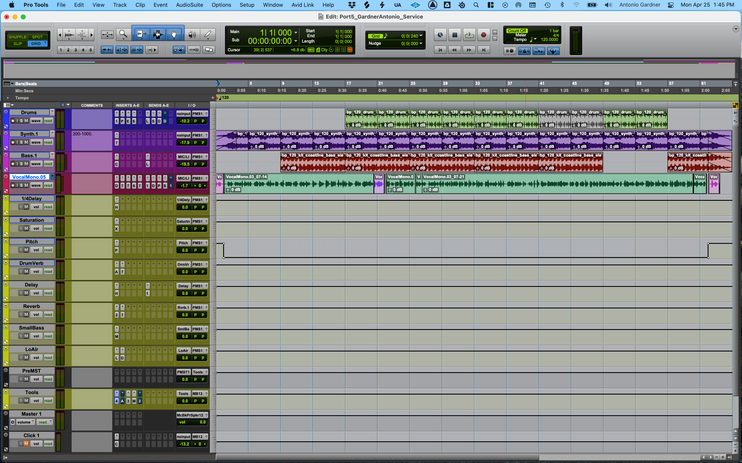
Task: Open the VocalMono.05 track name dropdown arrow
Action: pyautogui.click(x=52, y=177)
